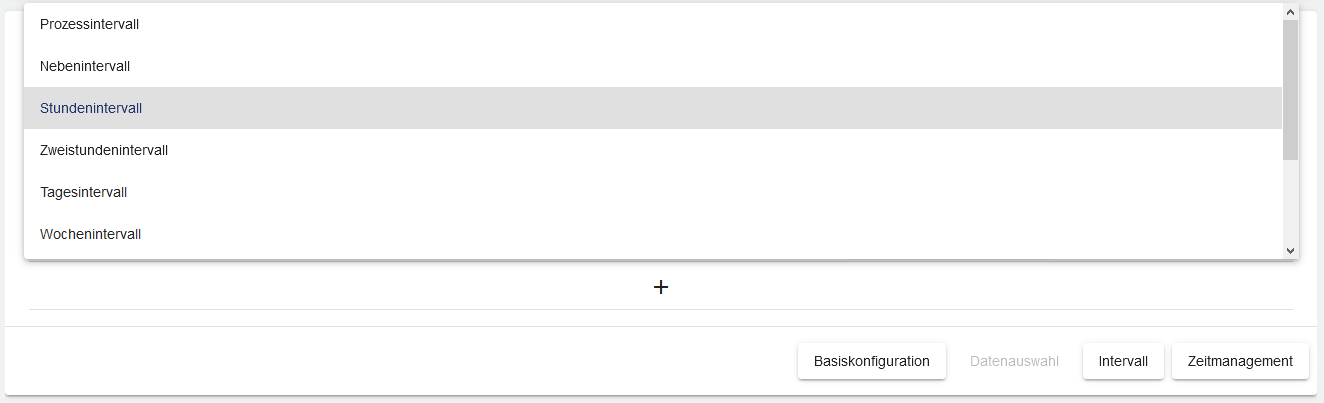Open the Zeitmanagement step

click(1240, 361)
